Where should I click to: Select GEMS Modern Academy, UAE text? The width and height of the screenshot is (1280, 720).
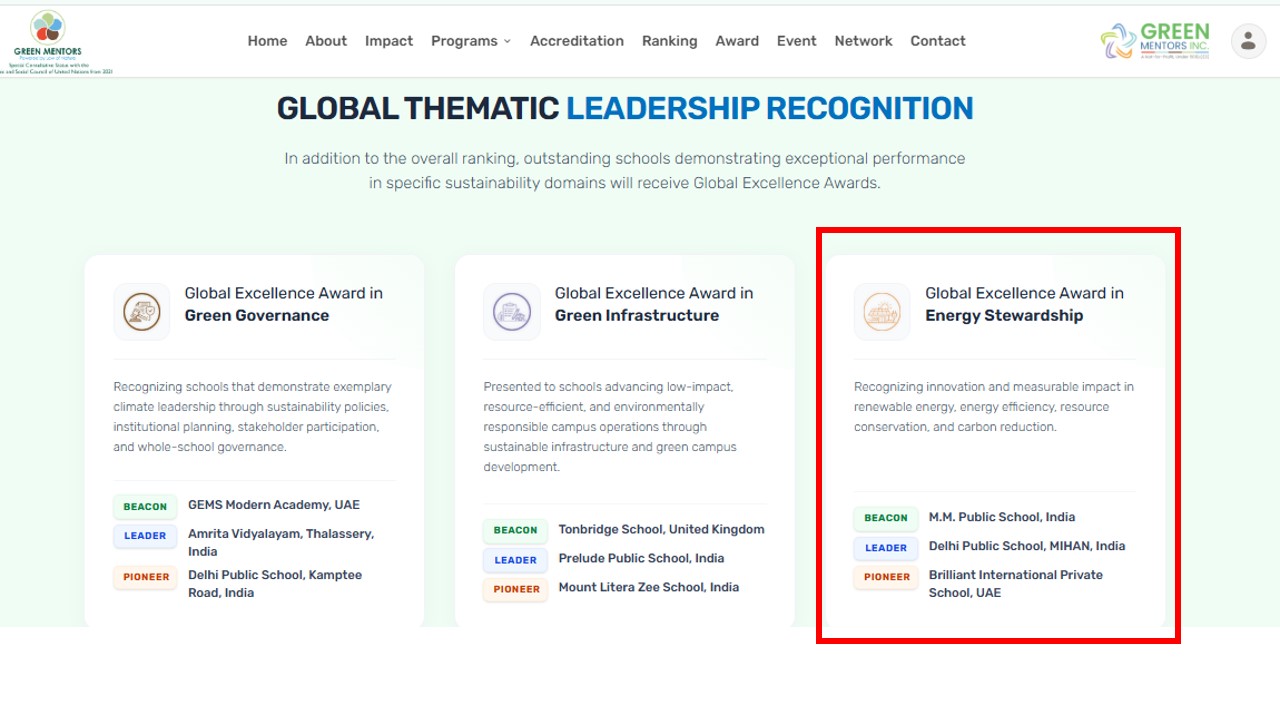pyautogui.click(x=274, y=505)
